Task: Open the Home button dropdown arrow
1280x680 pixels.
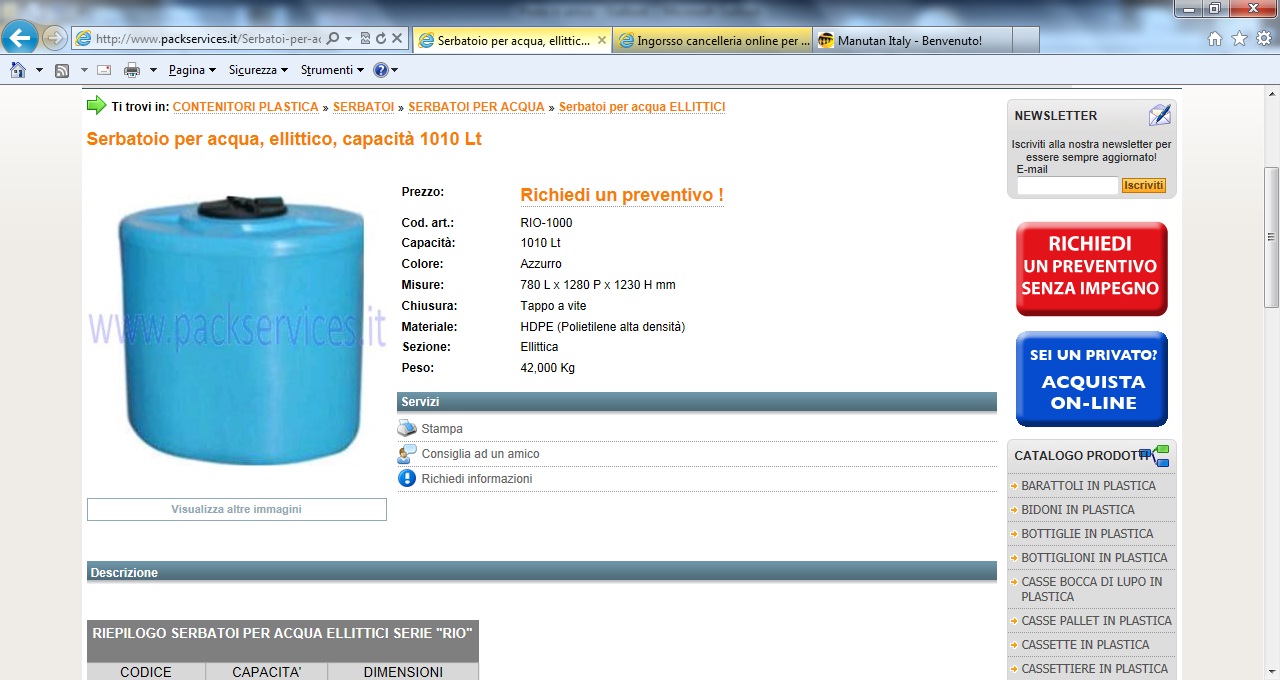Action: click(x=39, y=70)
